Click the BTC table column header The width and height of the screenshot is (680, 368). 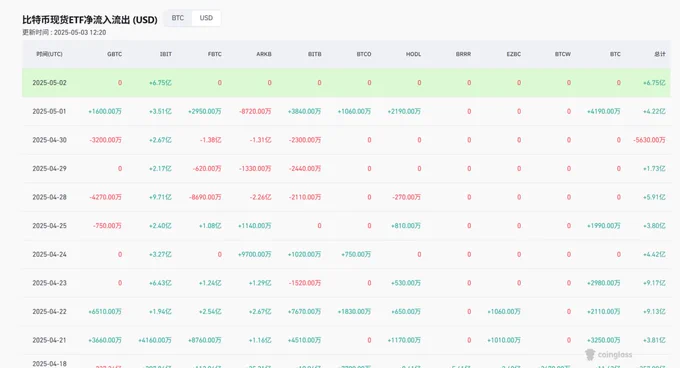coord(615,54)
